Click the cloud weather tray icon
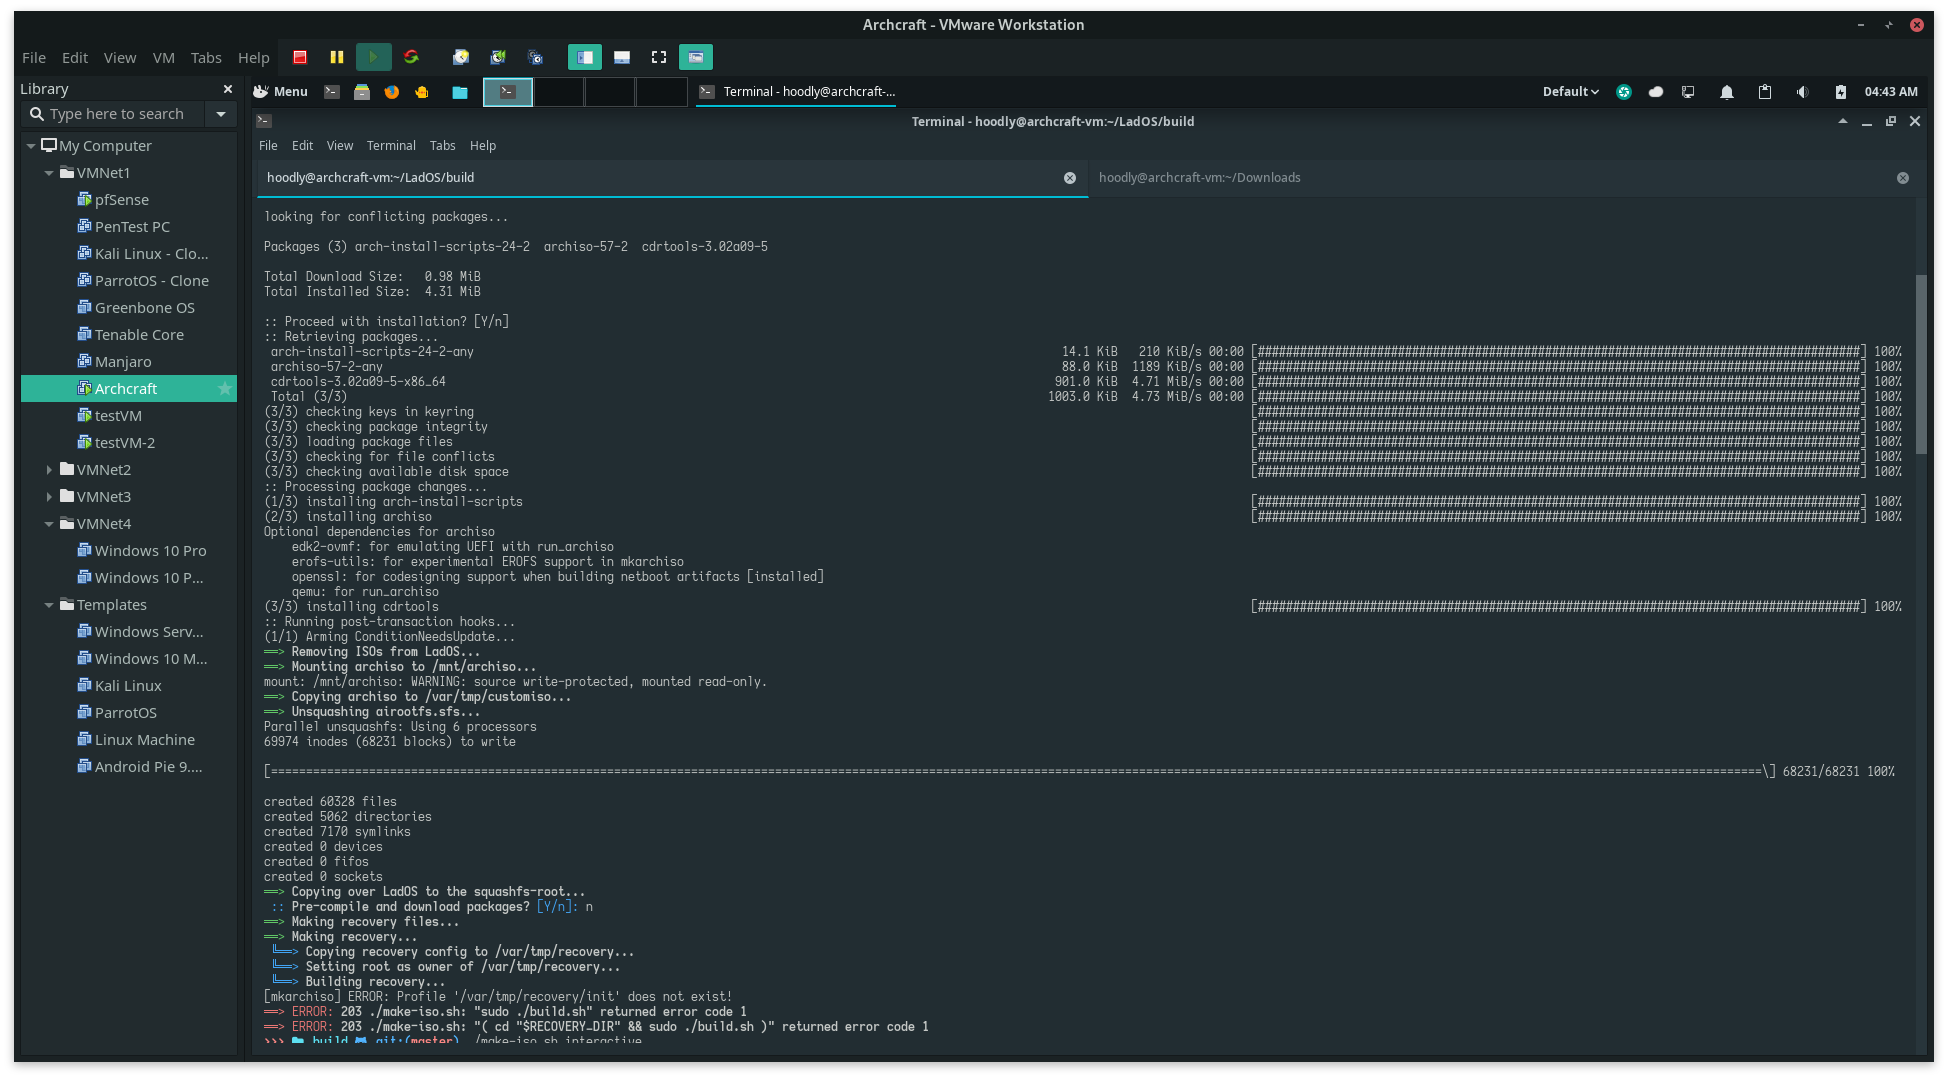Viewport: 1948px width, 1079px height. click(1656, 92)
